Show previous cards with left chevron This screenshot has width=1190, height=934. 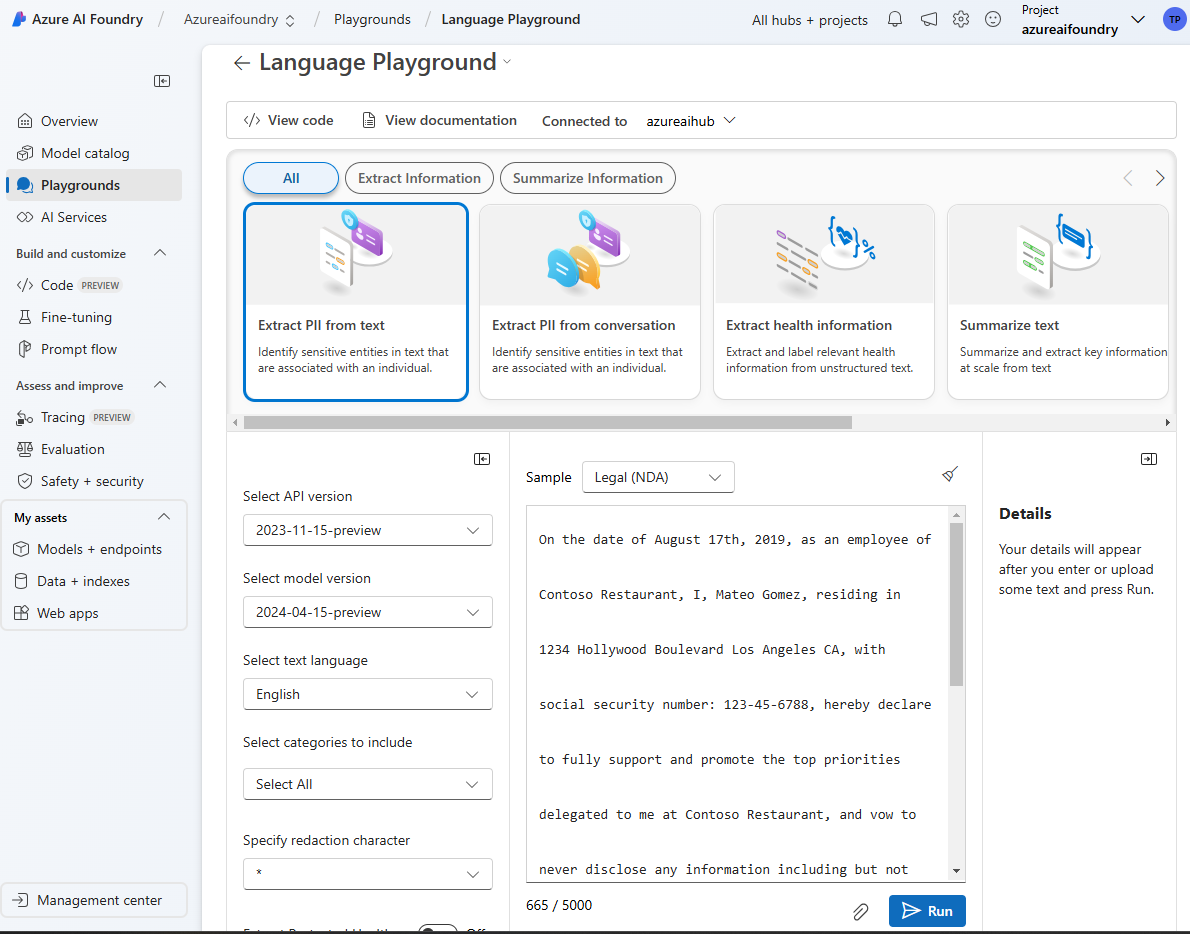tap(1128, 178)
